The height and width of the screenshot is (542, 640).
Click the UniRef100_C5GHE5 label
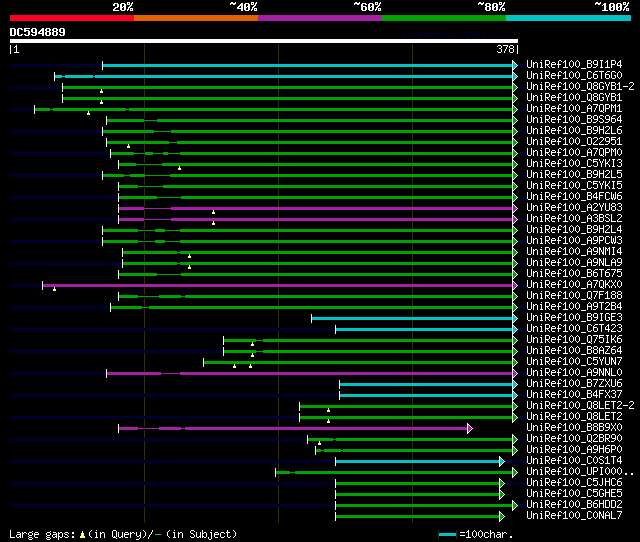click(574, 494)
